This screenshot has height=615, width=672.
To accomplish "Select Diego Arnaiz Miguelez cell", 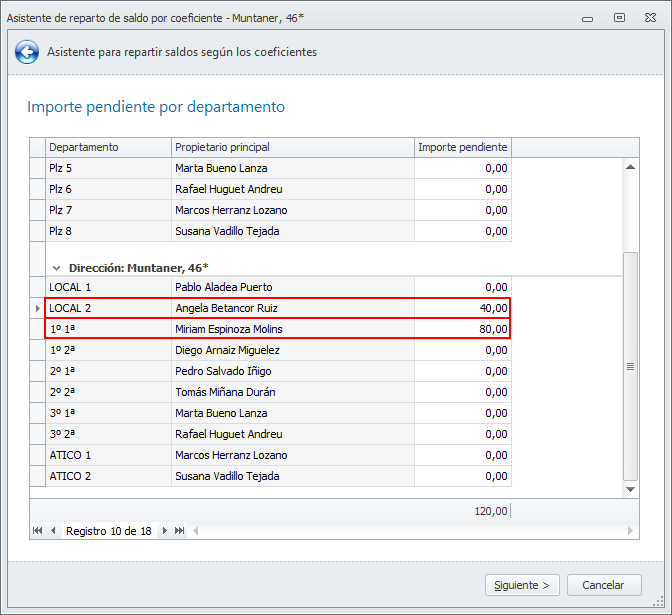I will tap(293, 350).
